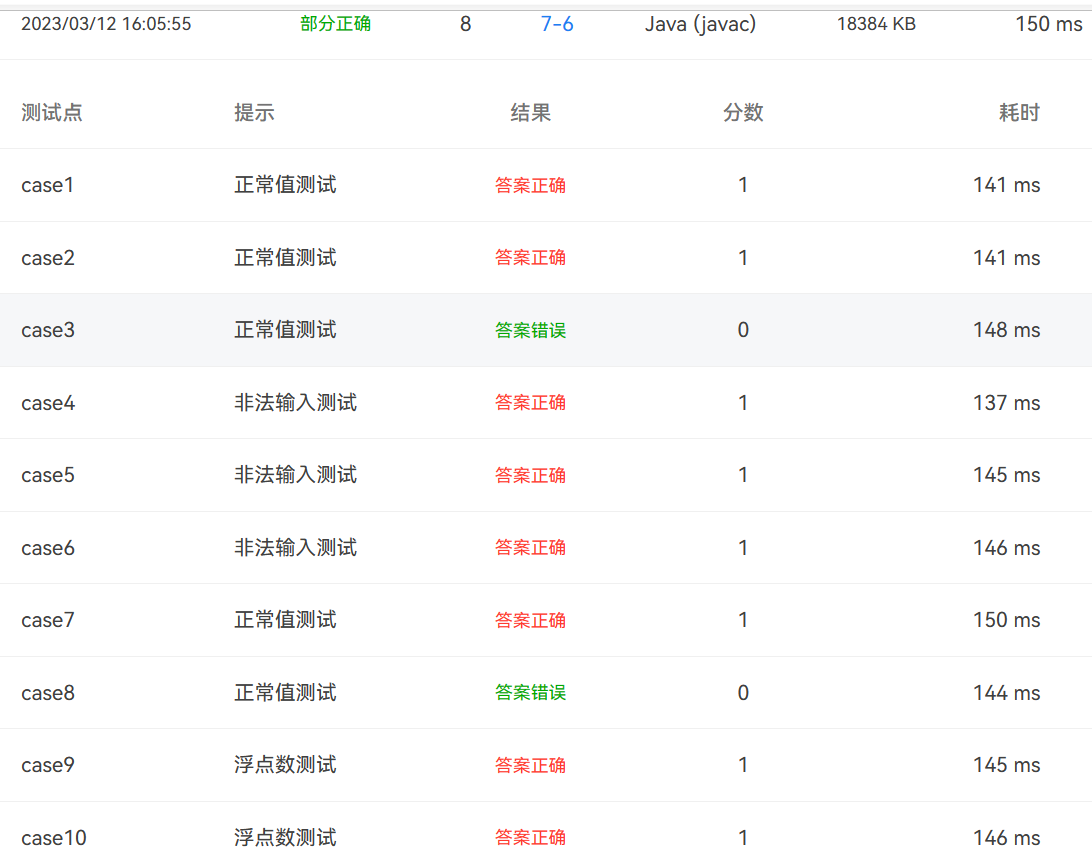The width and height of the screenshot is (1092, 868).
Task: Click 非法输入测试 hint in case4 row
Action: 295,403
